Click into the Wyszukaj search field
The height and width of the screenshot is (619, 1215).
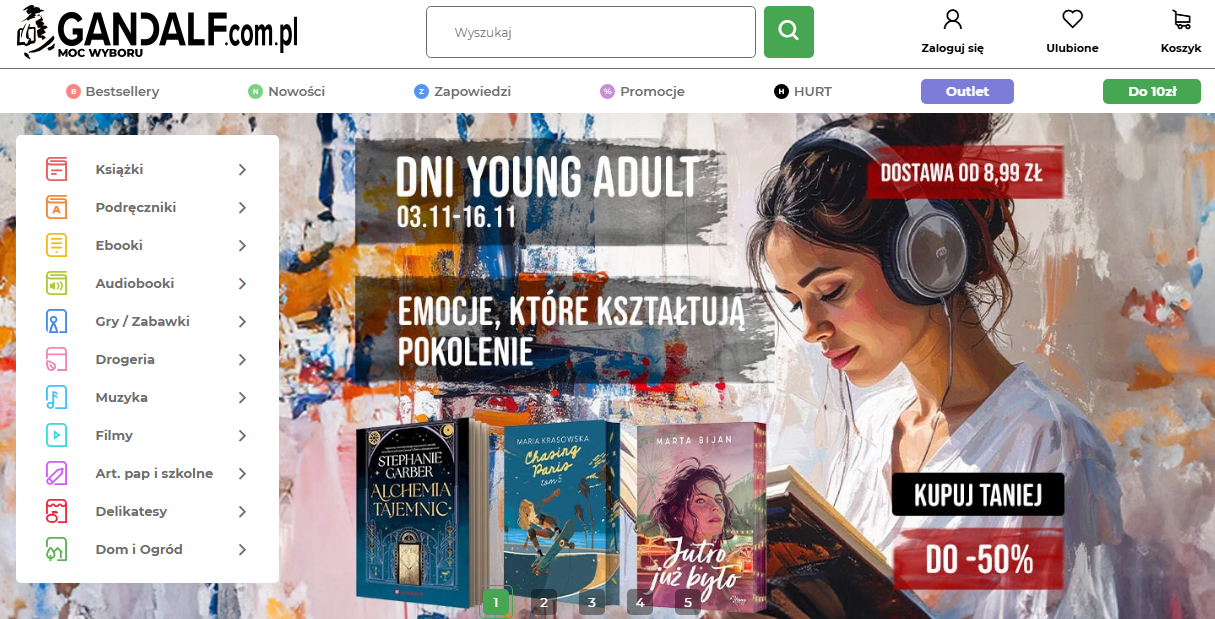pos(591,32)
